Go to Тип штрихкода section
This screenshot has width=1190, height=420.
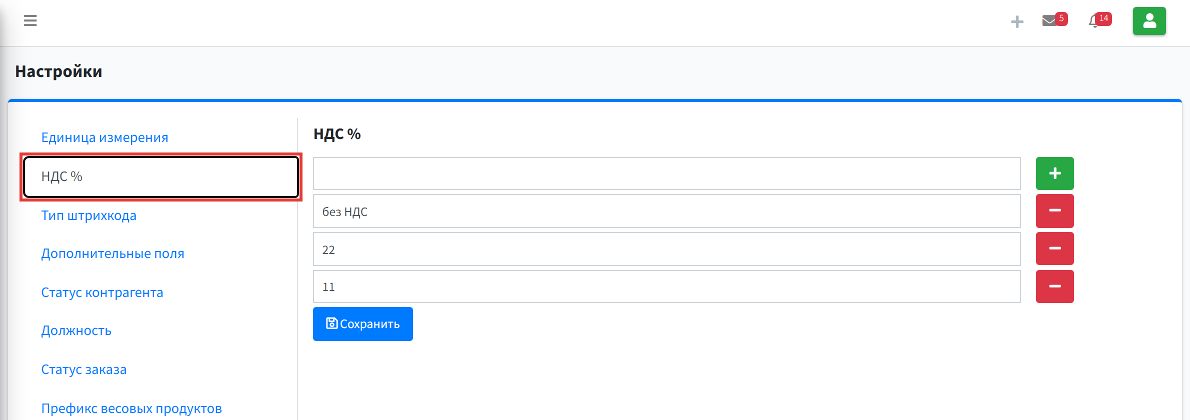(89, 215)
